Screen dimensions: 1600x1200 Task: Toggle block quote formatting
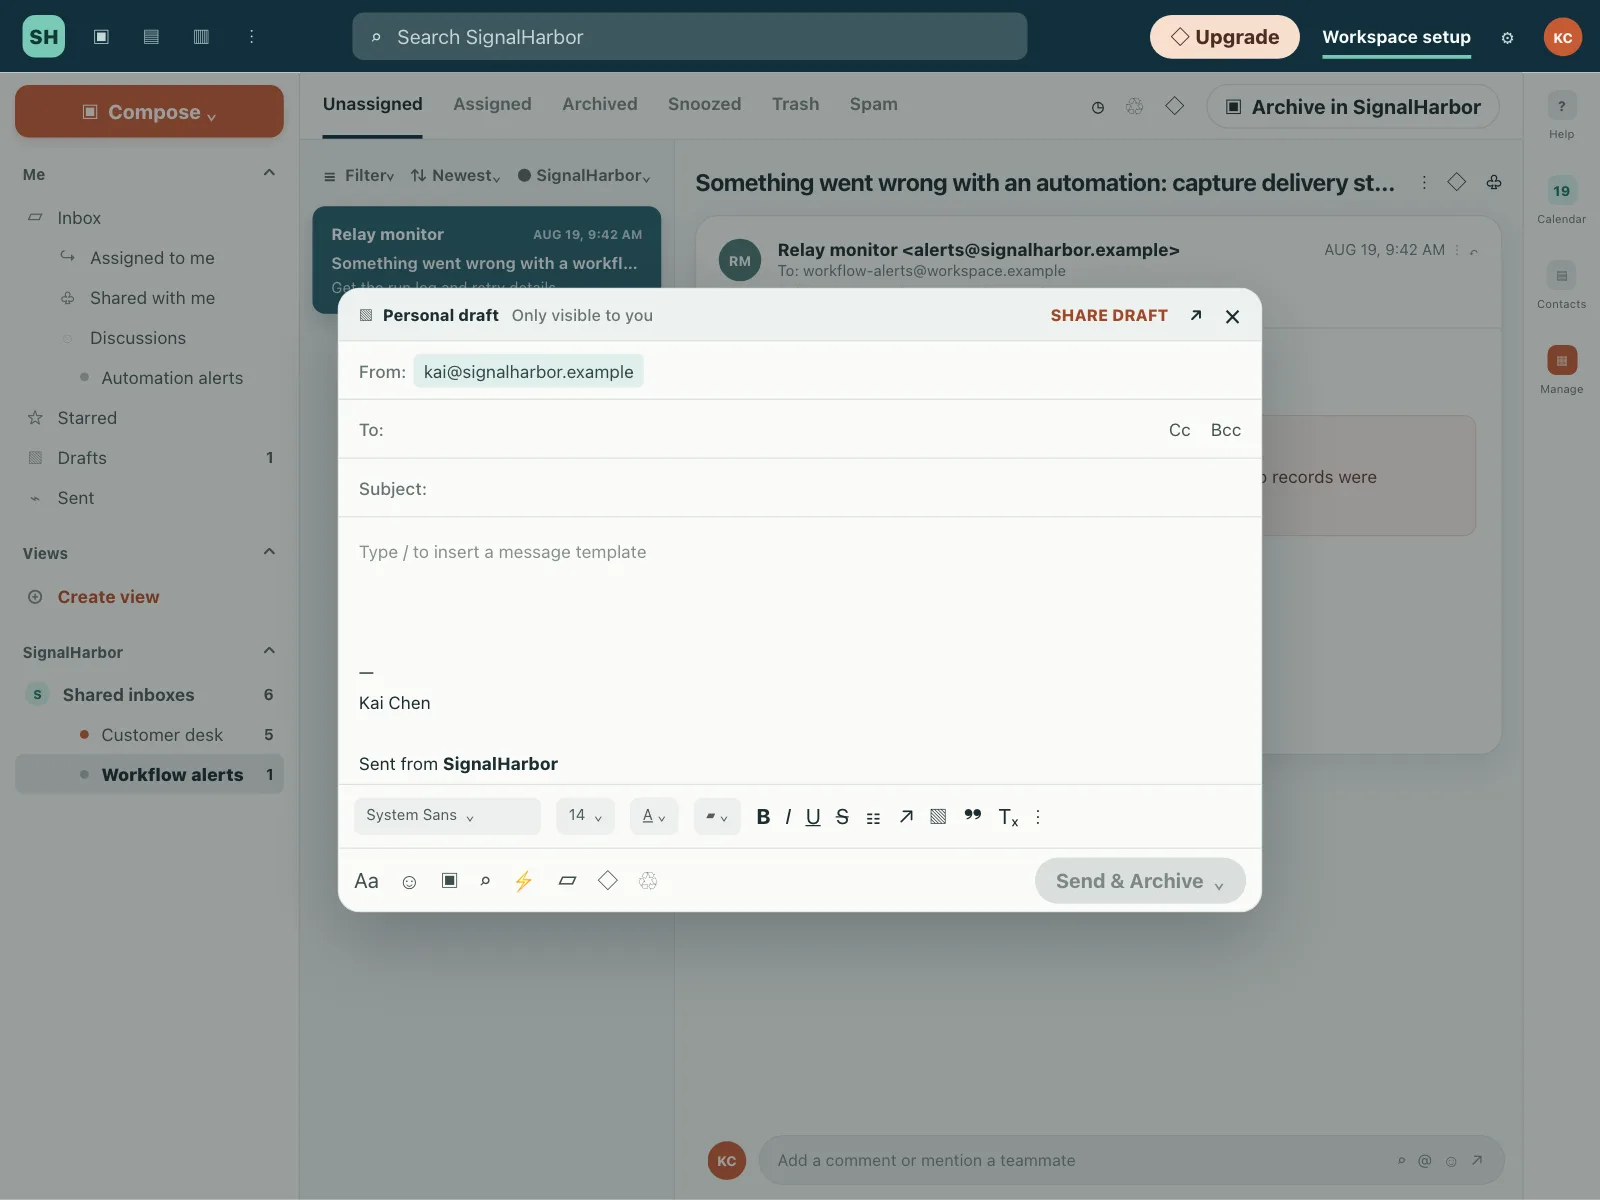tap(972, 815)
